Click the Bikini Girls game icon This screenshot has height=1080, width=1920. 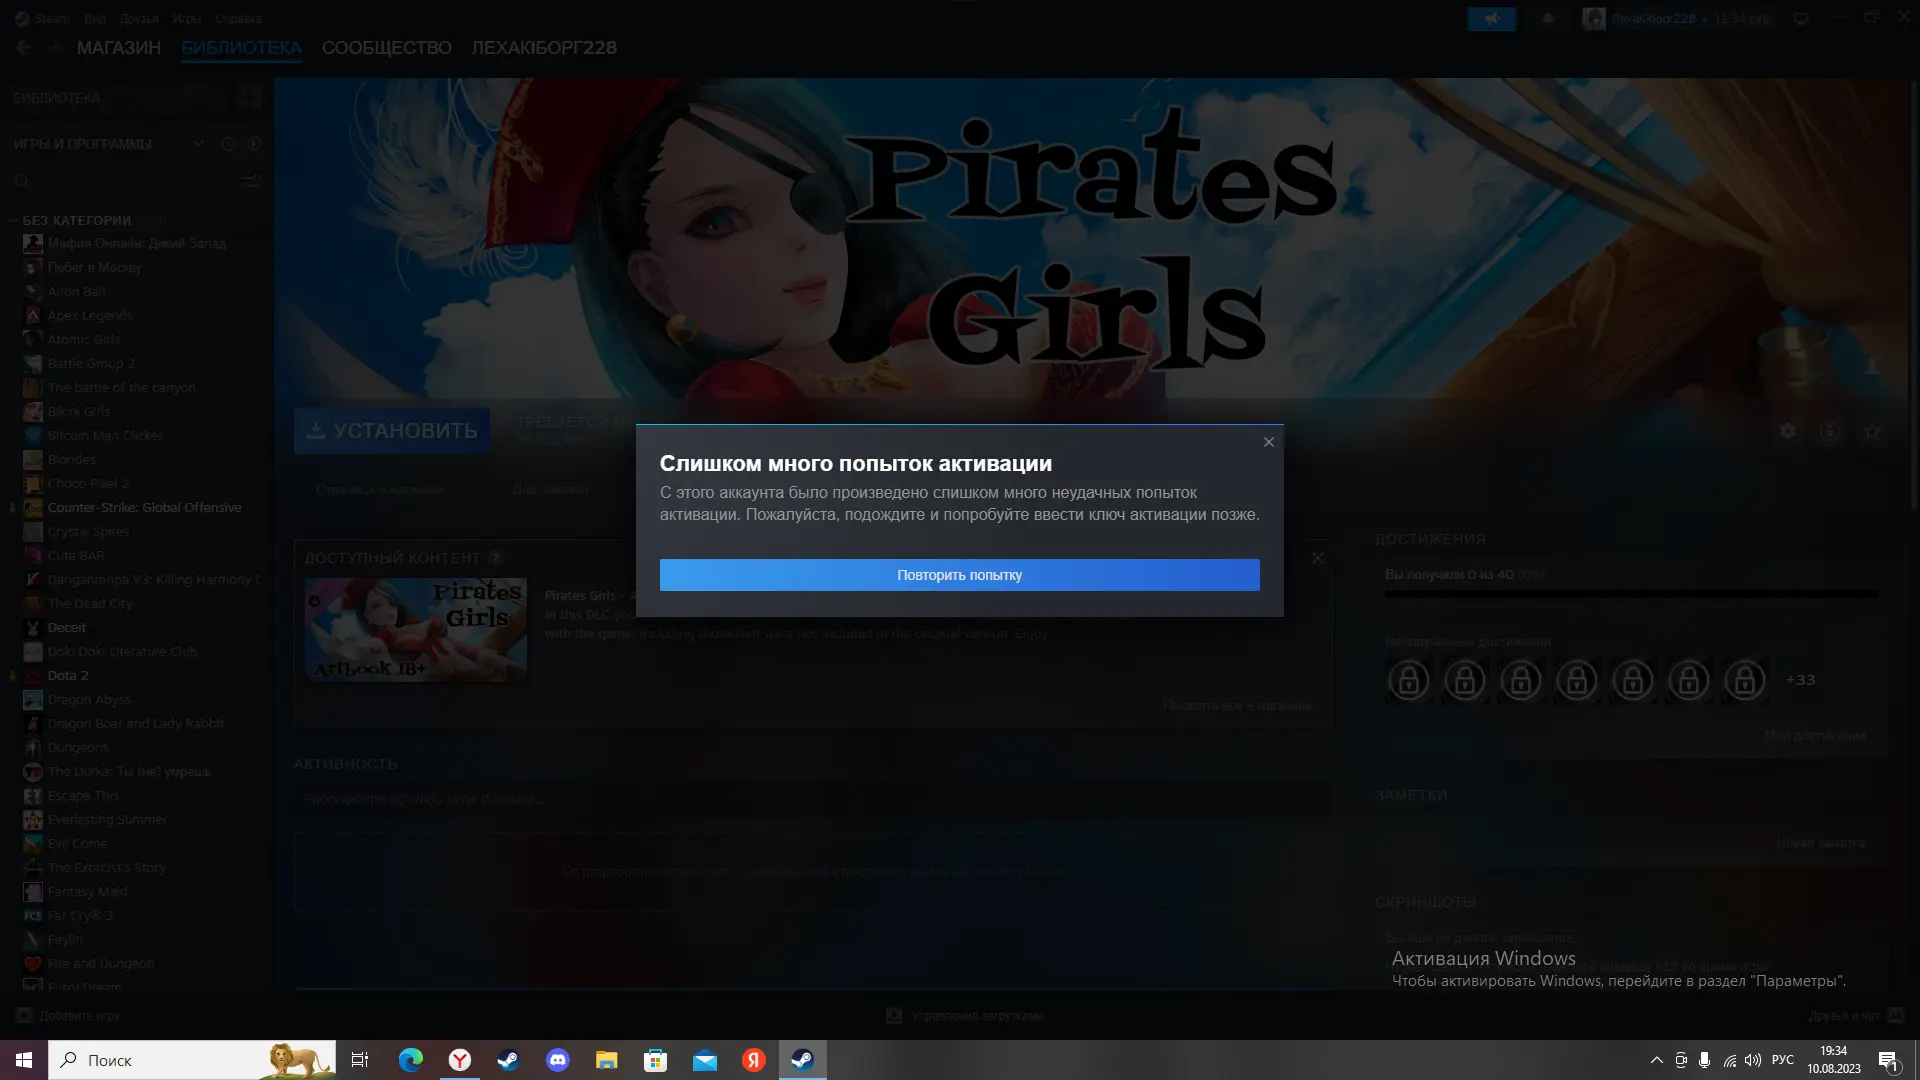[x=33, y=412]
